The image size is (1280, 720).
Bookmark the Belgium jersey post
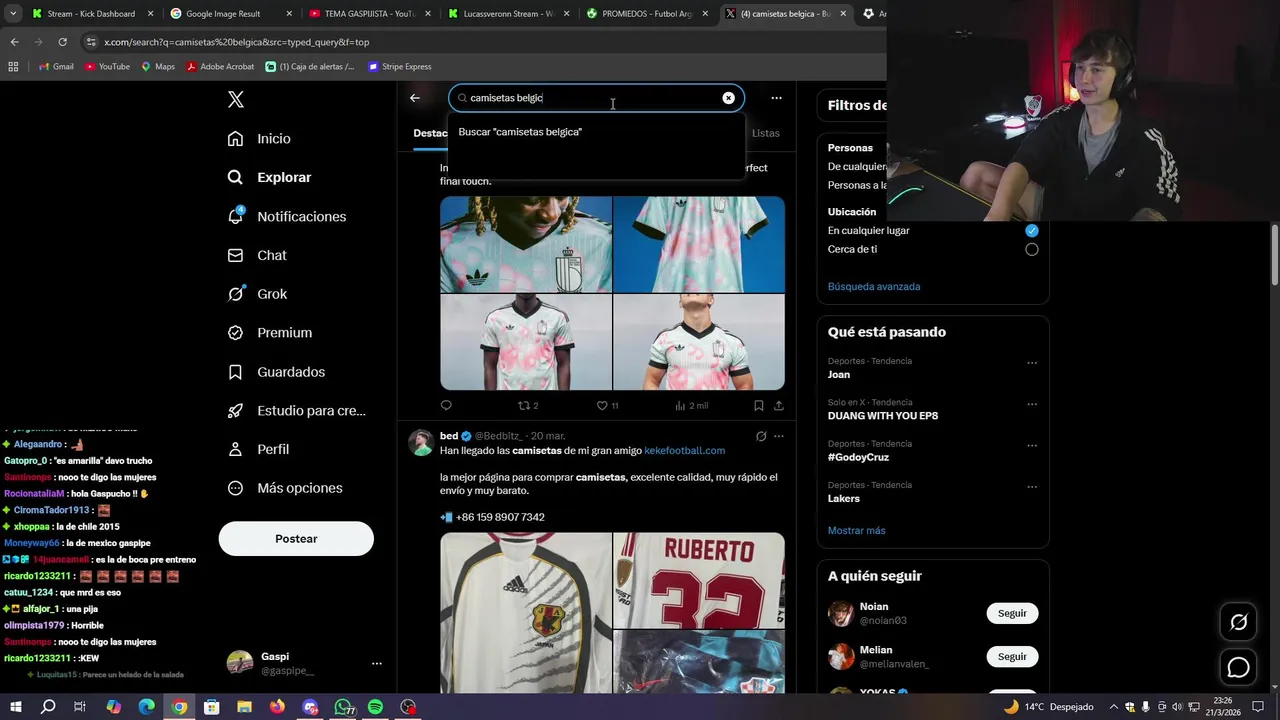(758, 405)
